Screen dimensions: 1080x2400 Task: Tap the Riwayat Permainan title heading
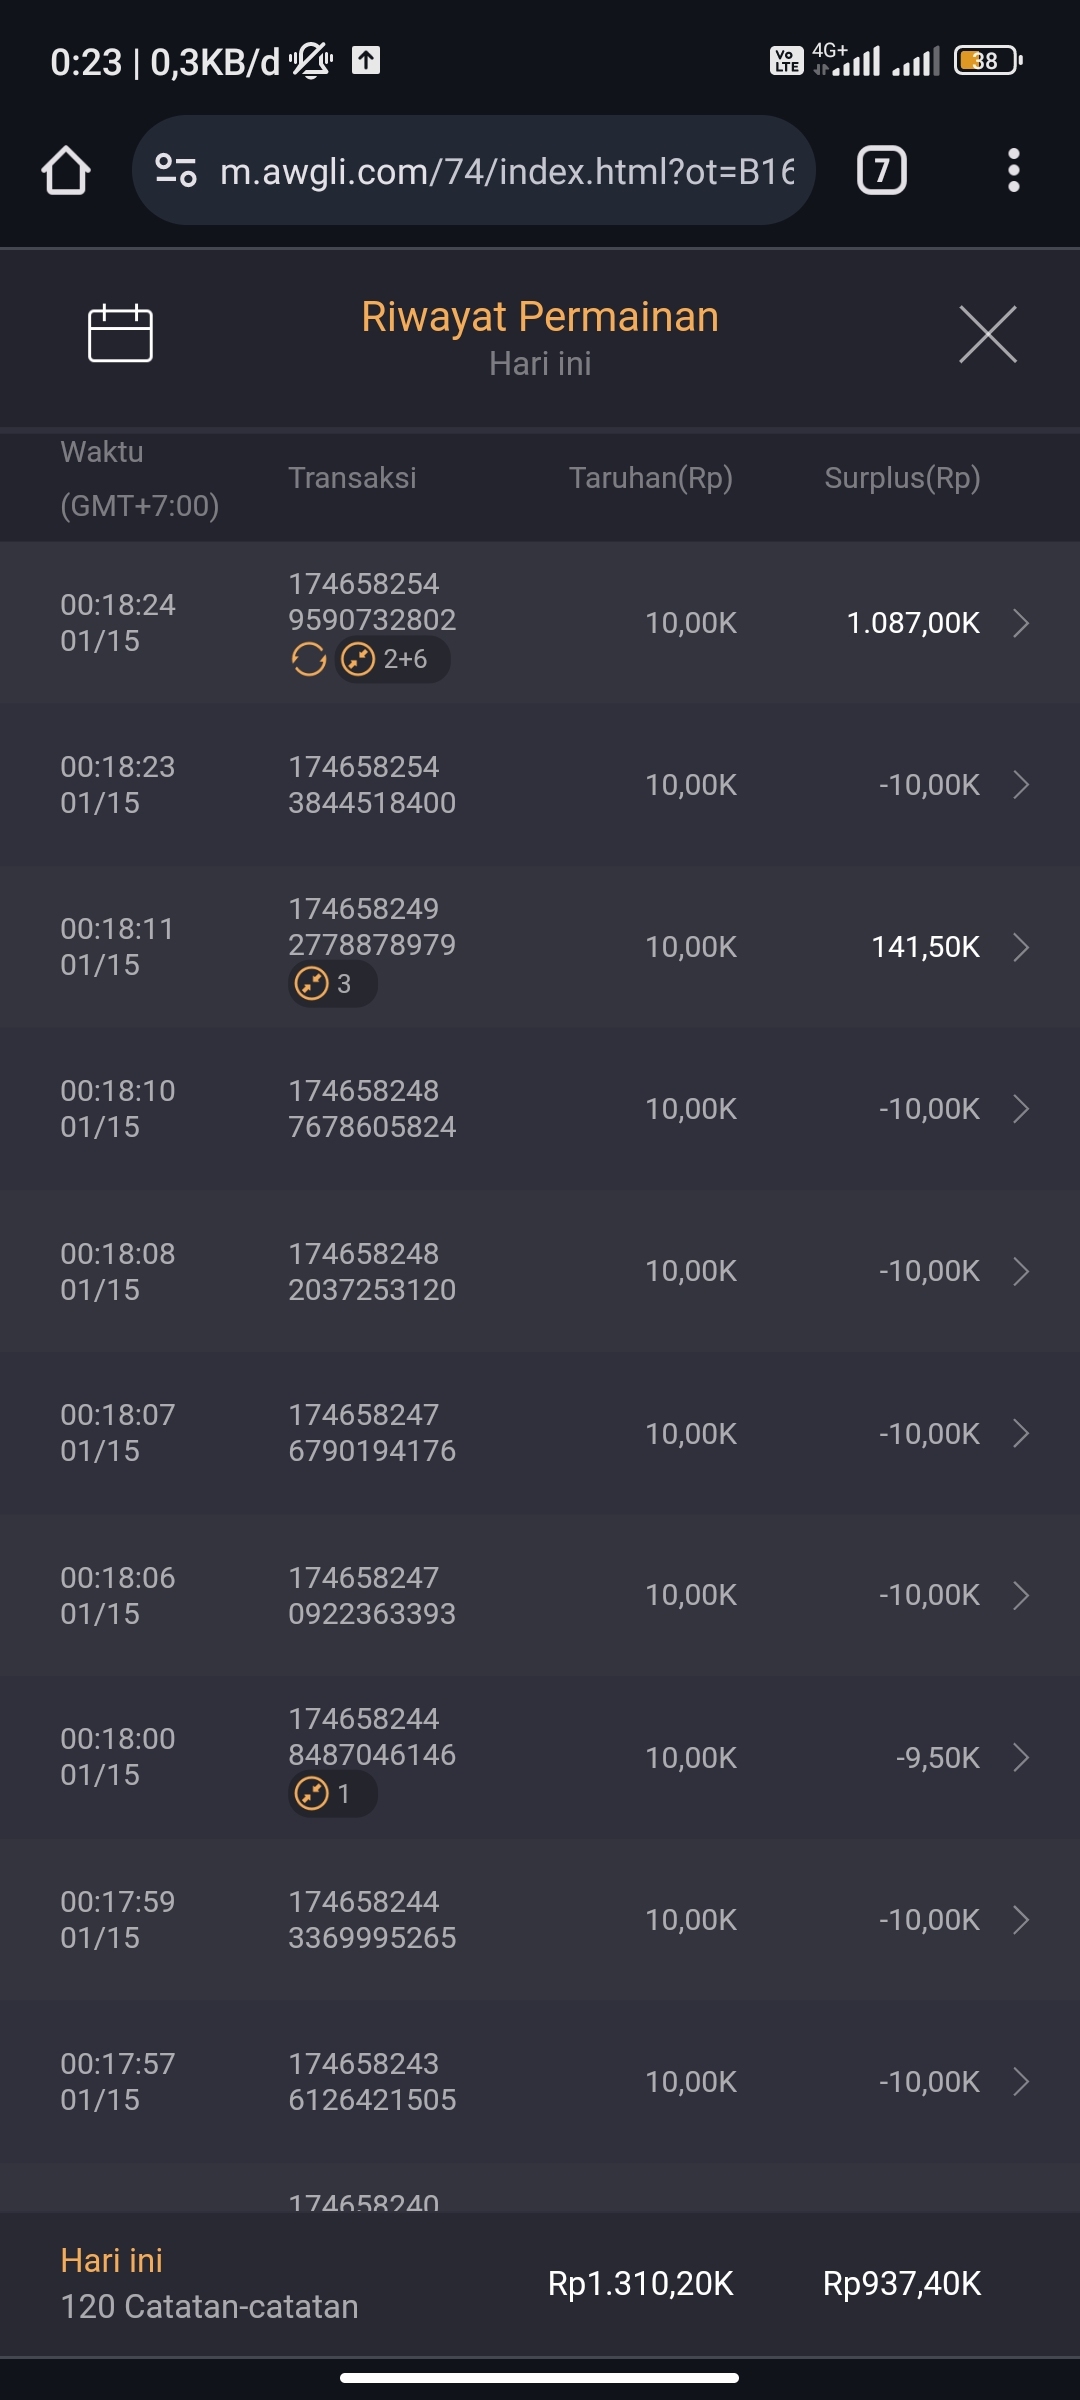540,317
